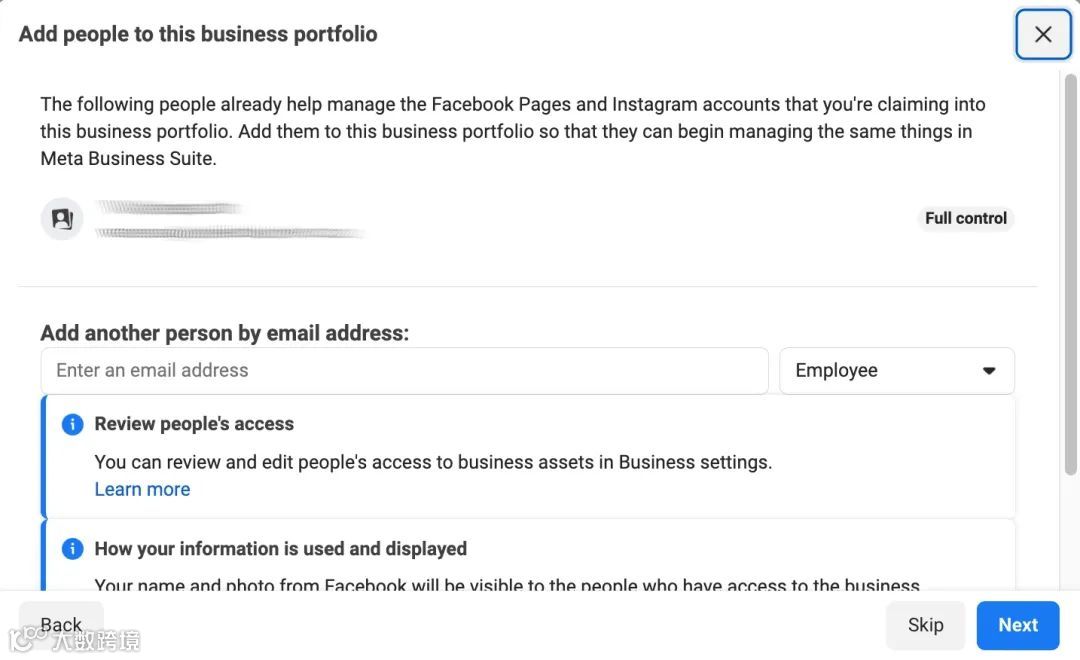Close the Add people dialog
Viewport: 1080px width, 660px height.
point(1043,35)
